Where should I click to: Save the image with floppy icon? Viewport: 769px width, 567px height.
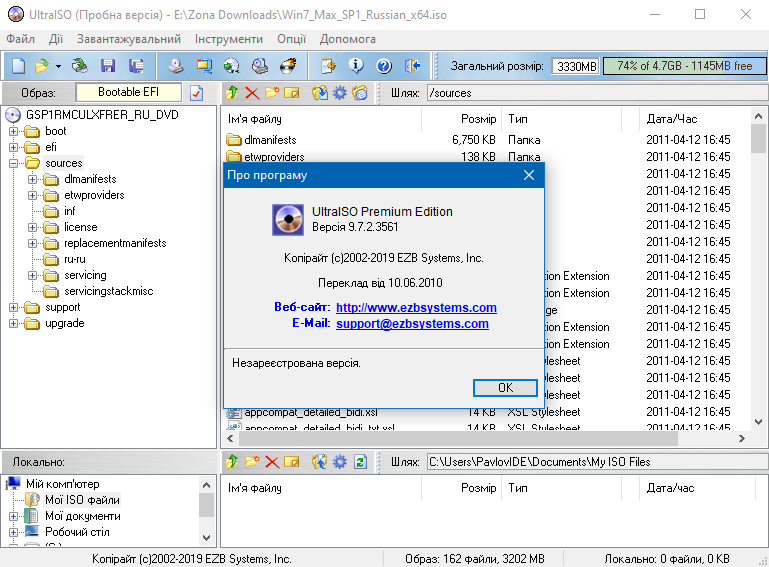pos(108,66)
